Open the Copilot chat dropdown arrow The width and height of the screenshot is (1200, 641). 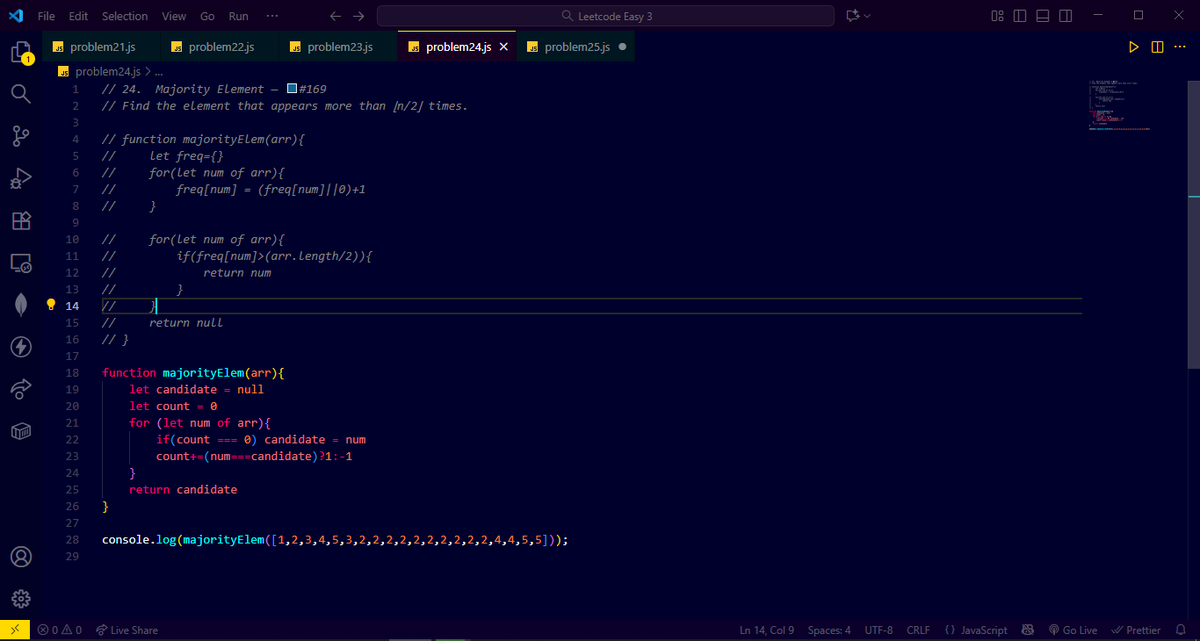(867, 16)
